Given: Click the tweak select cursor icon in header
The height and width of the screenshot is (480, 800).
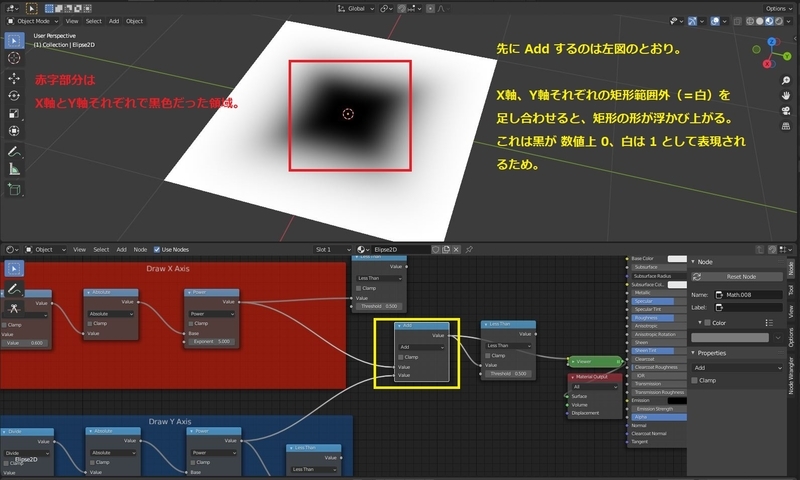Looking at the screenshot, I should (31, 8).
